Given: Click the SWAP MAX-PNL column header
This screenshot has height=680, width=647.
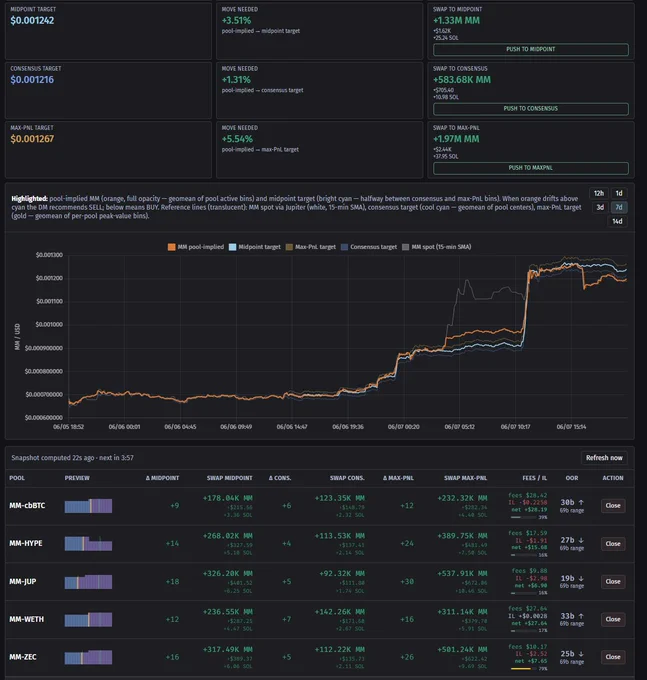Looking at the screenshot, I should click(465, 478).
